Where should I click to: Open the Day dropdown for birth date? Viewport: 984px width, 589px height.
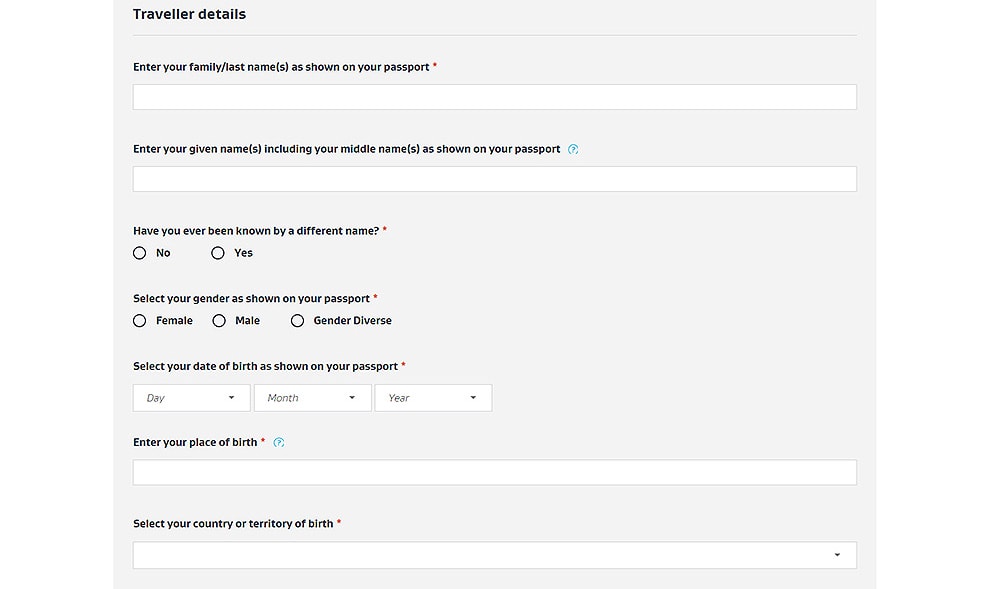coord(191,398)
